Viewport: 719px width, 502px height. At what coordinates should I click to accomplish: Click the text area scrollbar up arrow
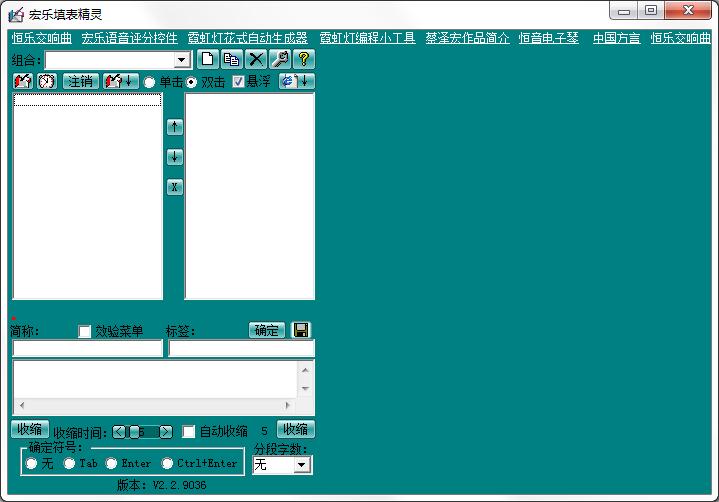point(305,370)
